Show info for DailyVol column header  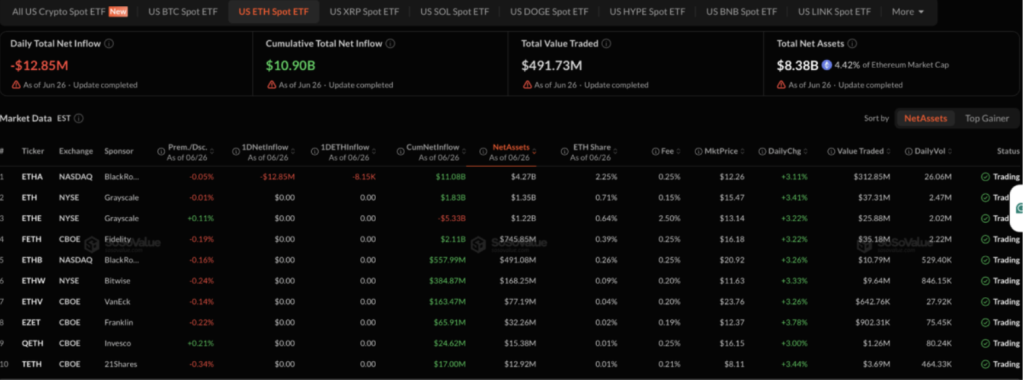point(909,151)
